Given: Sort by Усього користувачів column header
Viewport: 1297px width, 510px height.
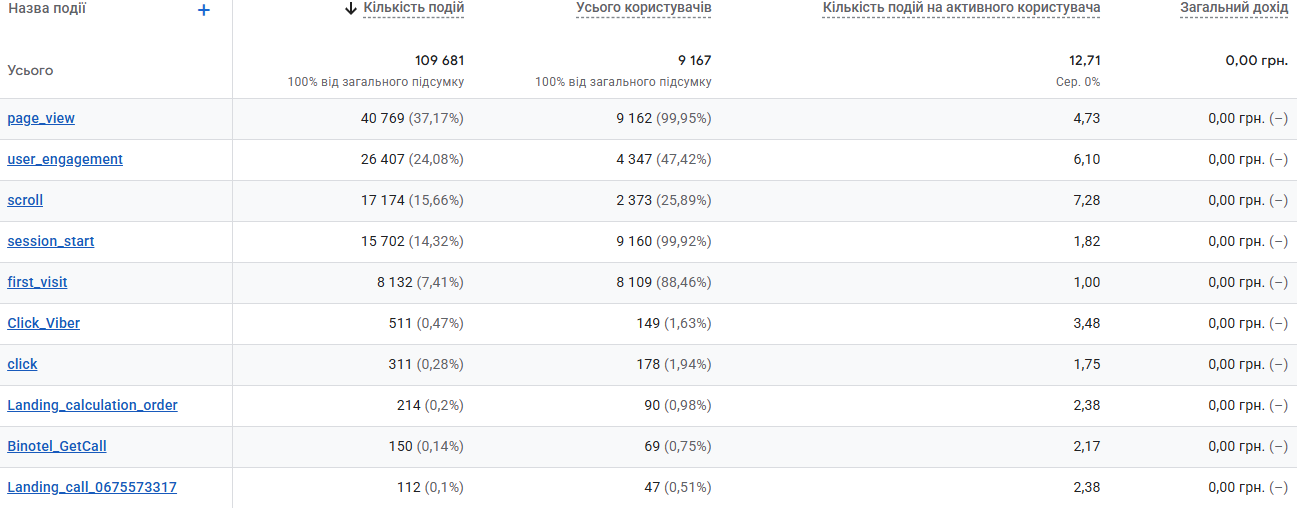Looking at the screenshot, I should pos(644,8).
